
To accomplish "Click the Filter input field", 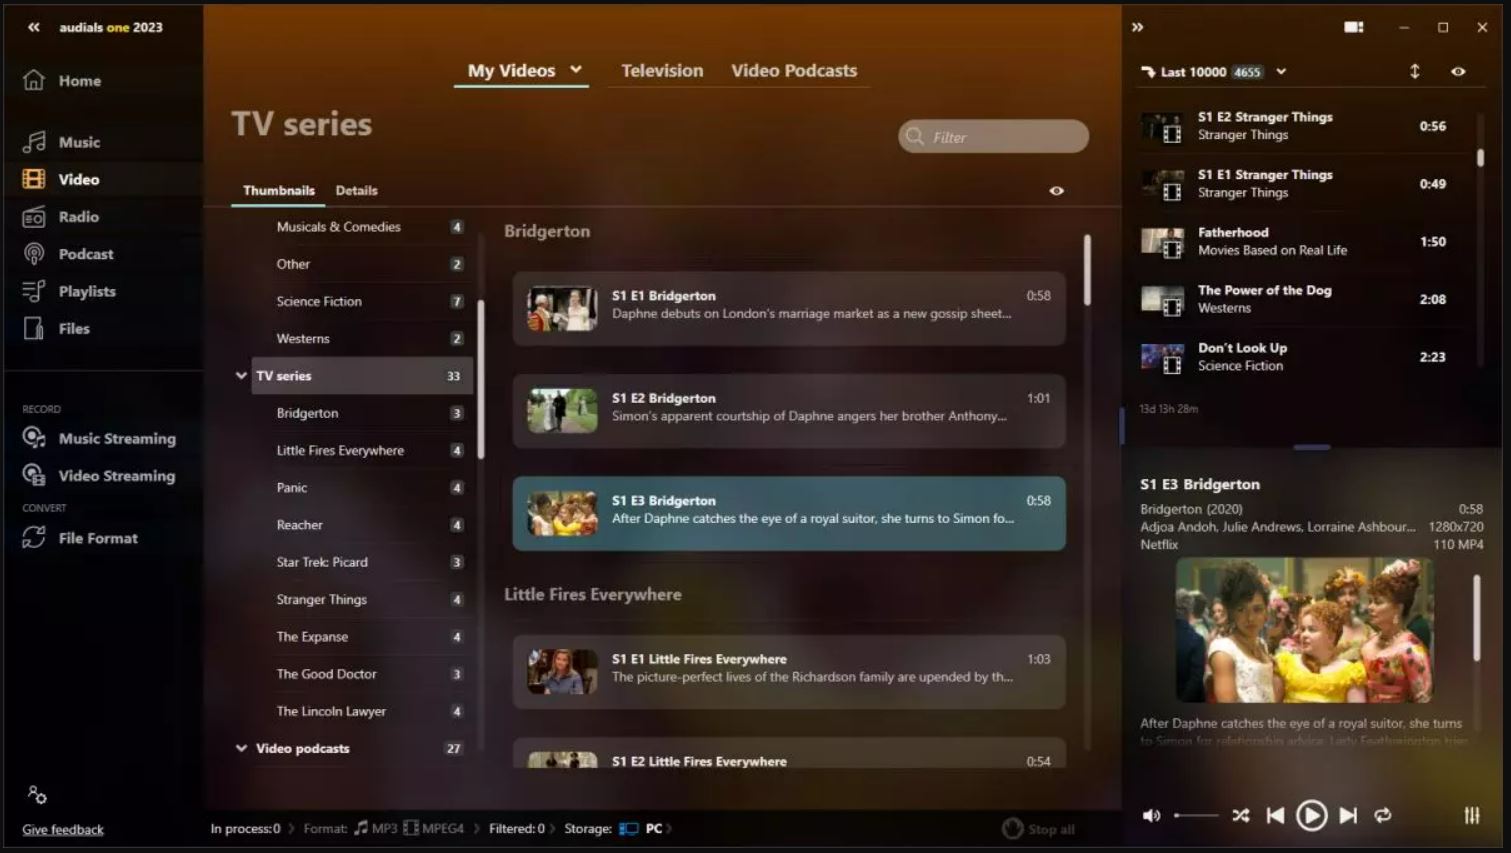I will point(994,137).
